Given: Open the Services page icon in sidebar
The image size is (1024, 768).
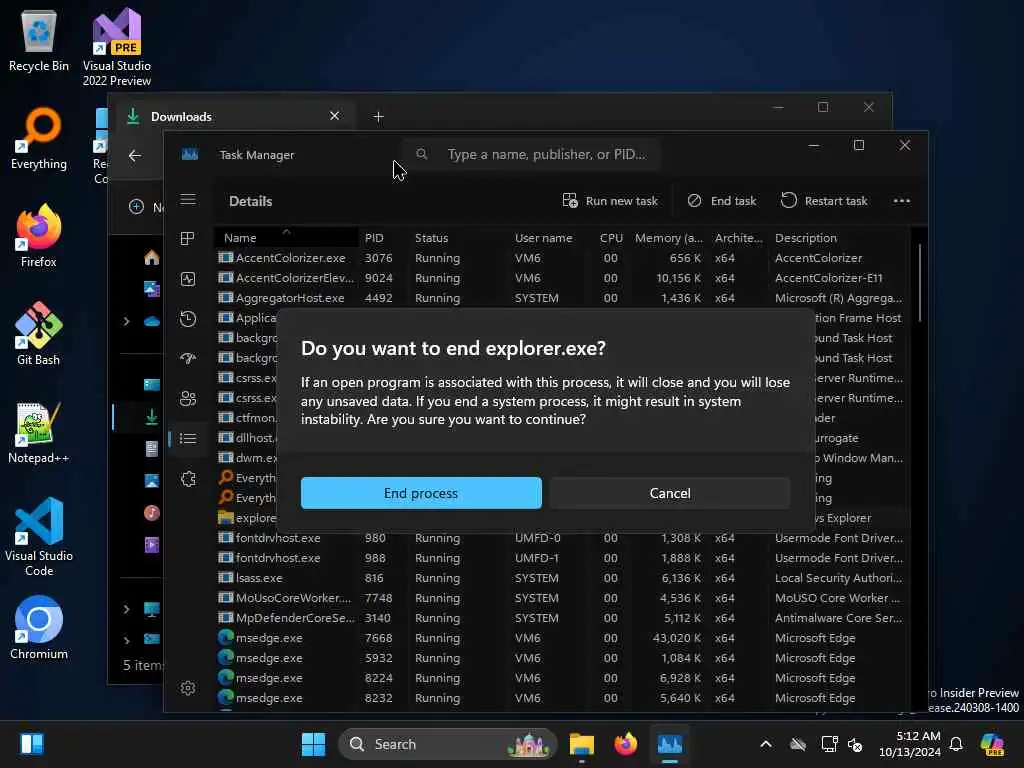Looking at the screenshot, I should coord(188,479).
